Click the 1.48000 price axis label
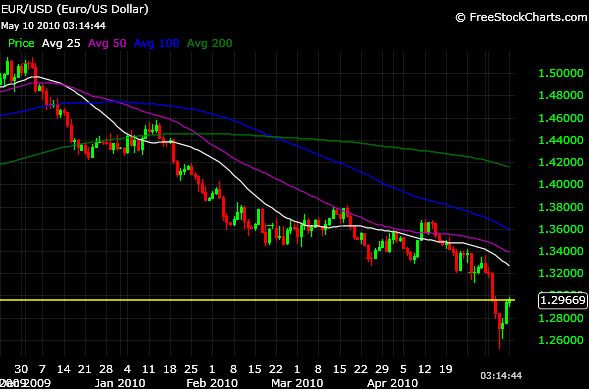This screenshot has height=389, width=589. point(561,95)
